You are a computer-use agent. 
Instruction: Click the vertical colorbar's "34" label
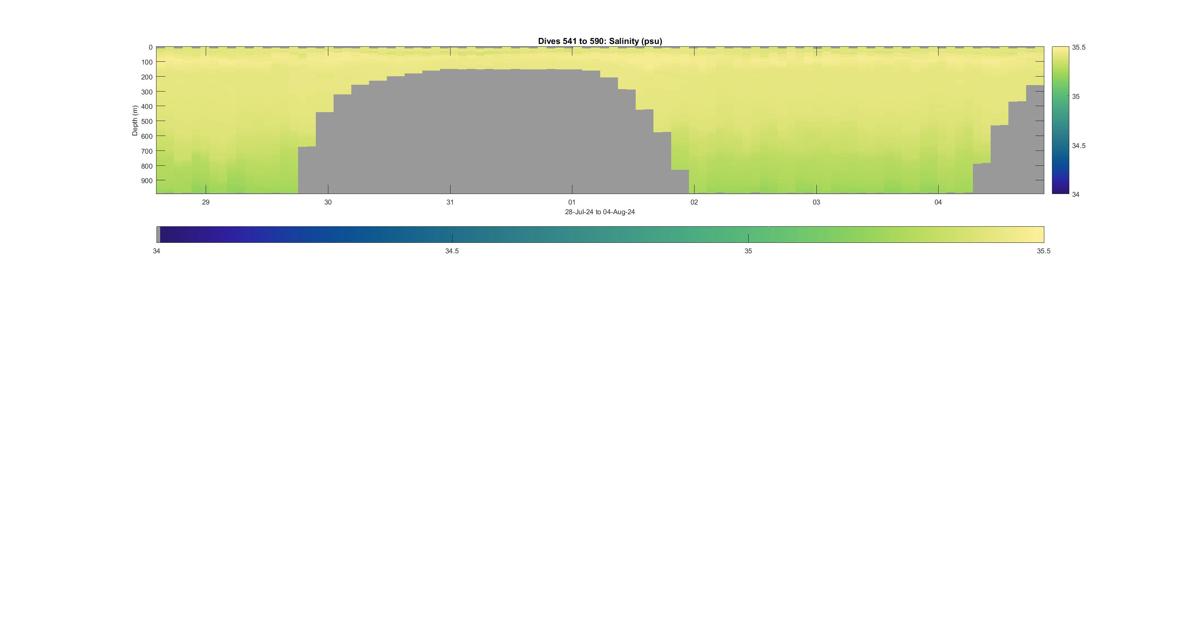point(1076,194)
